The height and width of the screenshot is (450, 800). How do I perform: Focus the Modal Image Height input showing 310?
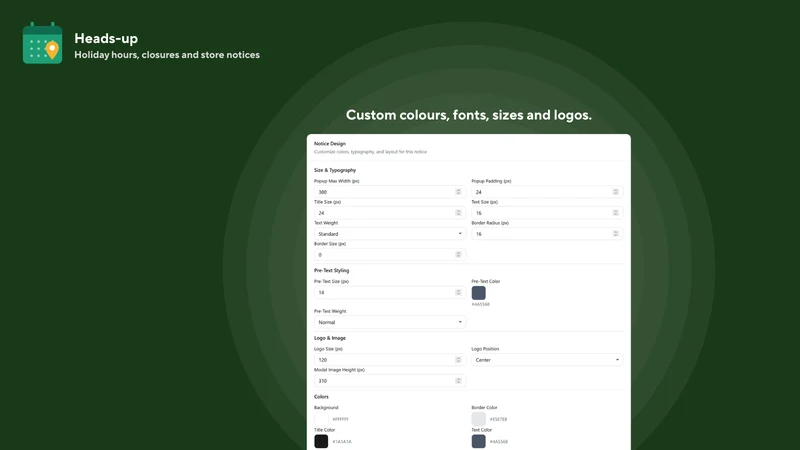click(x=390, y=381)
